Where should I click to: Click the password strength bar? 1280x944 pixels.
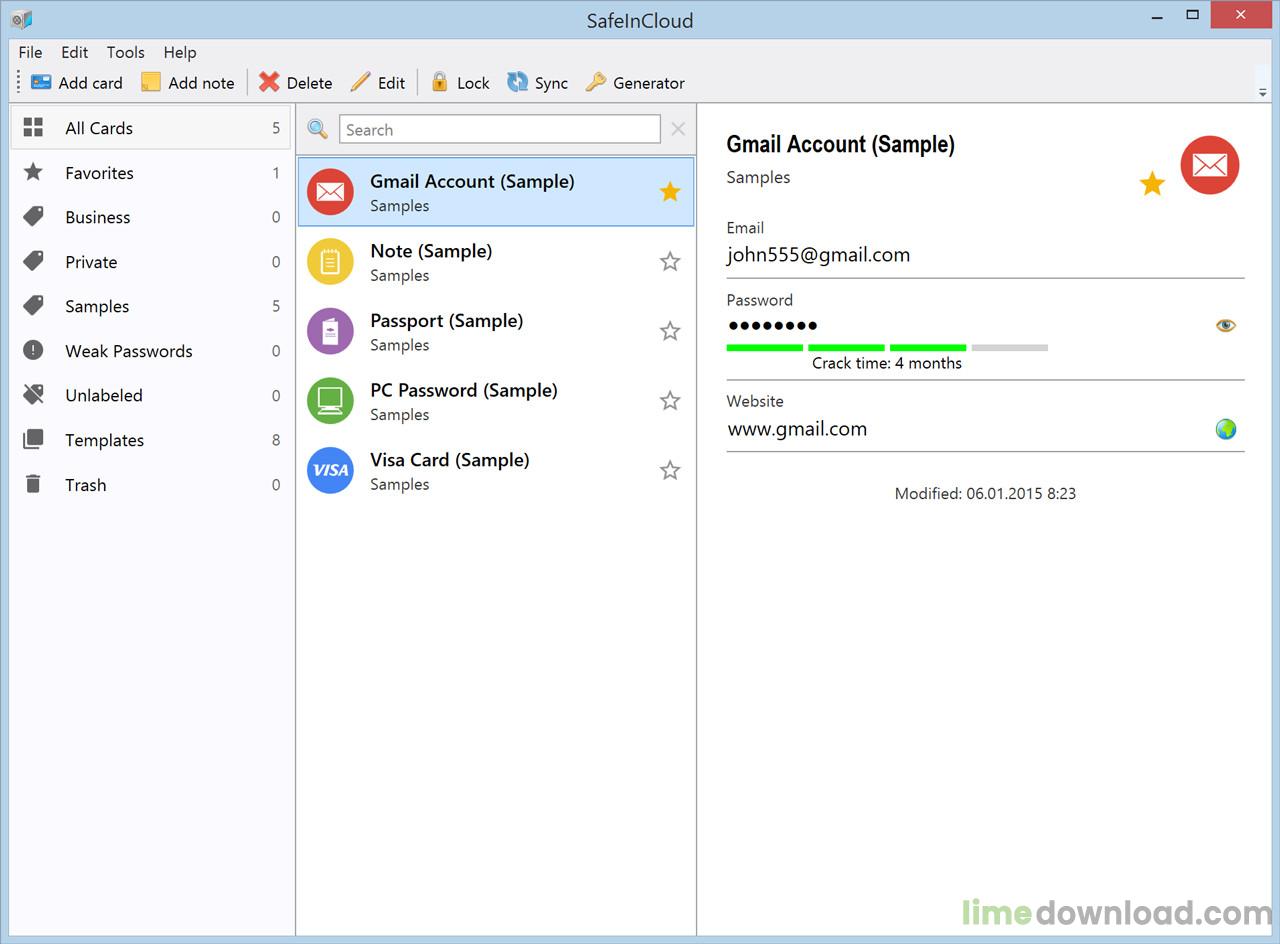pos(886,347)
